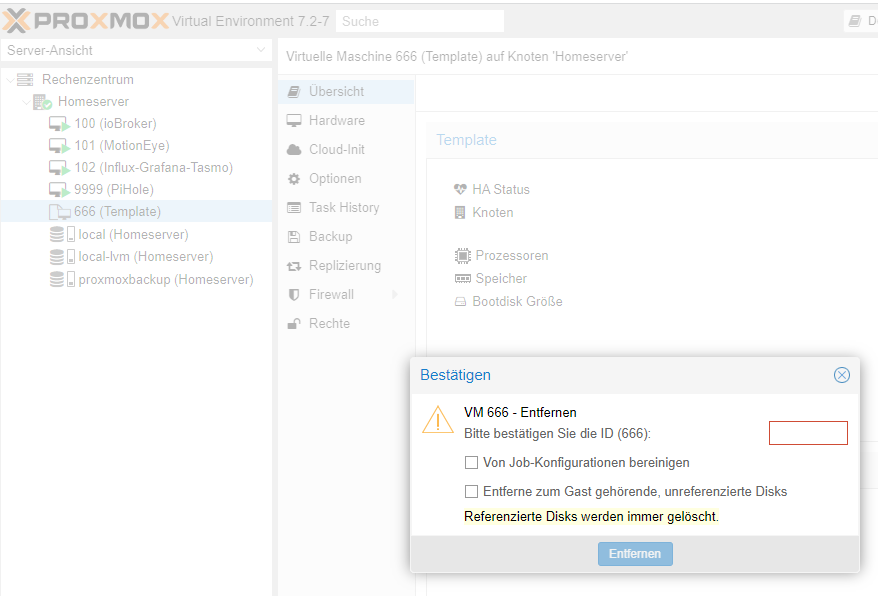
Task: Click 'VM 666 - Entfernen' text
Action: coord(520,413)
